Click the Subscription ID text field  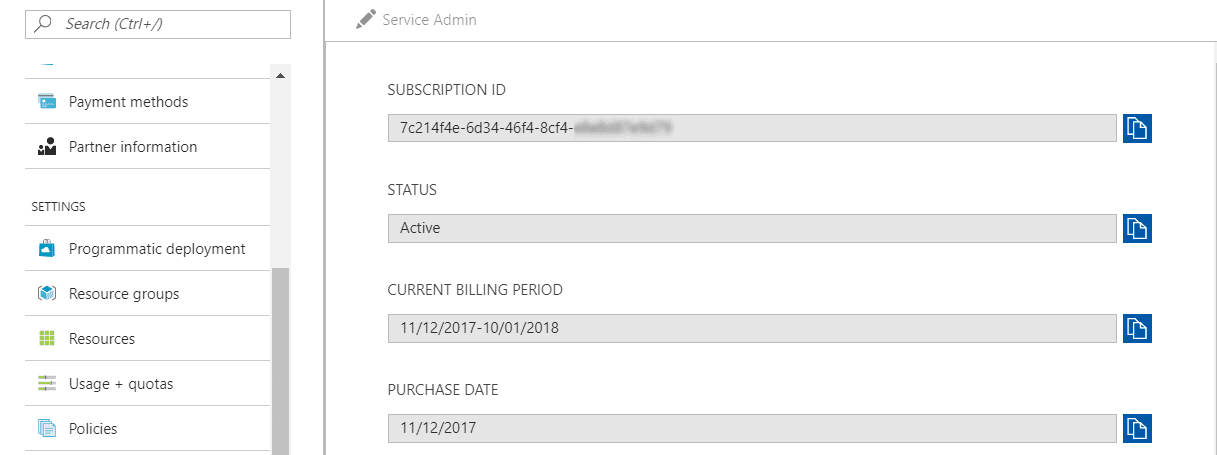coord(751,128)
